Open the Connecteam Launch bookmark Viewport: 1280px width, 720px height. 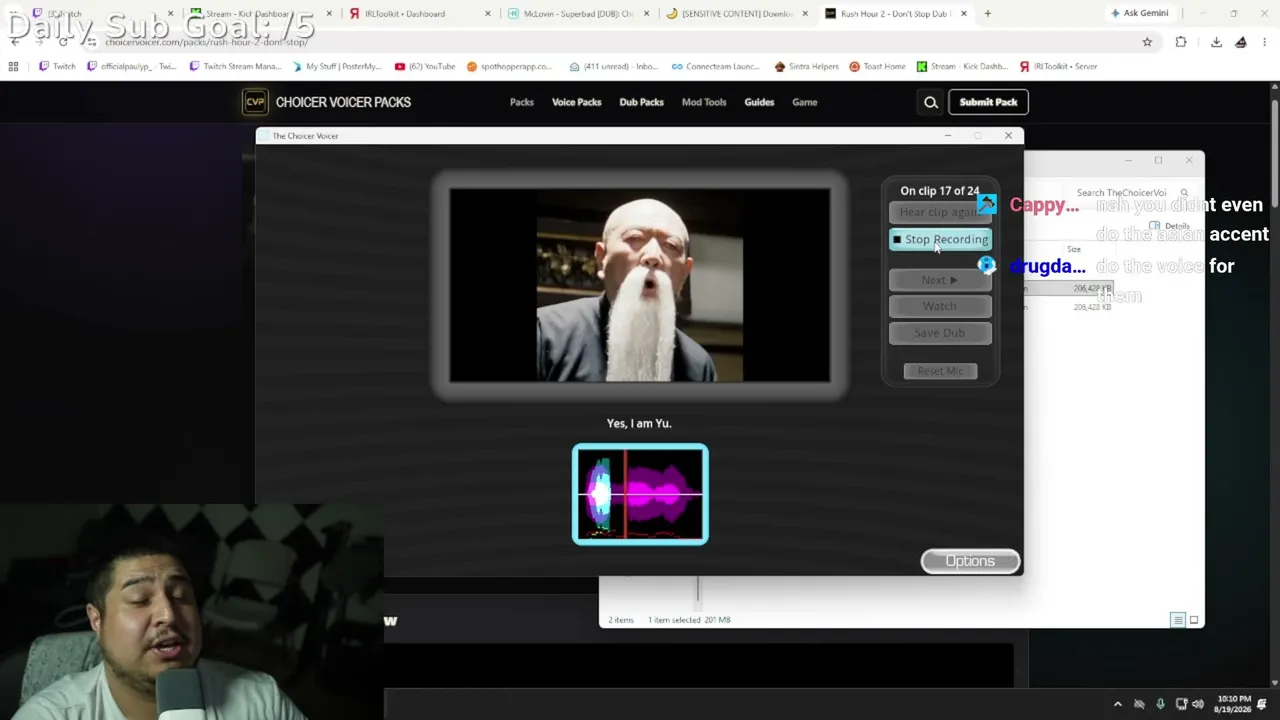pyautogui.click(x=715, y=66)
